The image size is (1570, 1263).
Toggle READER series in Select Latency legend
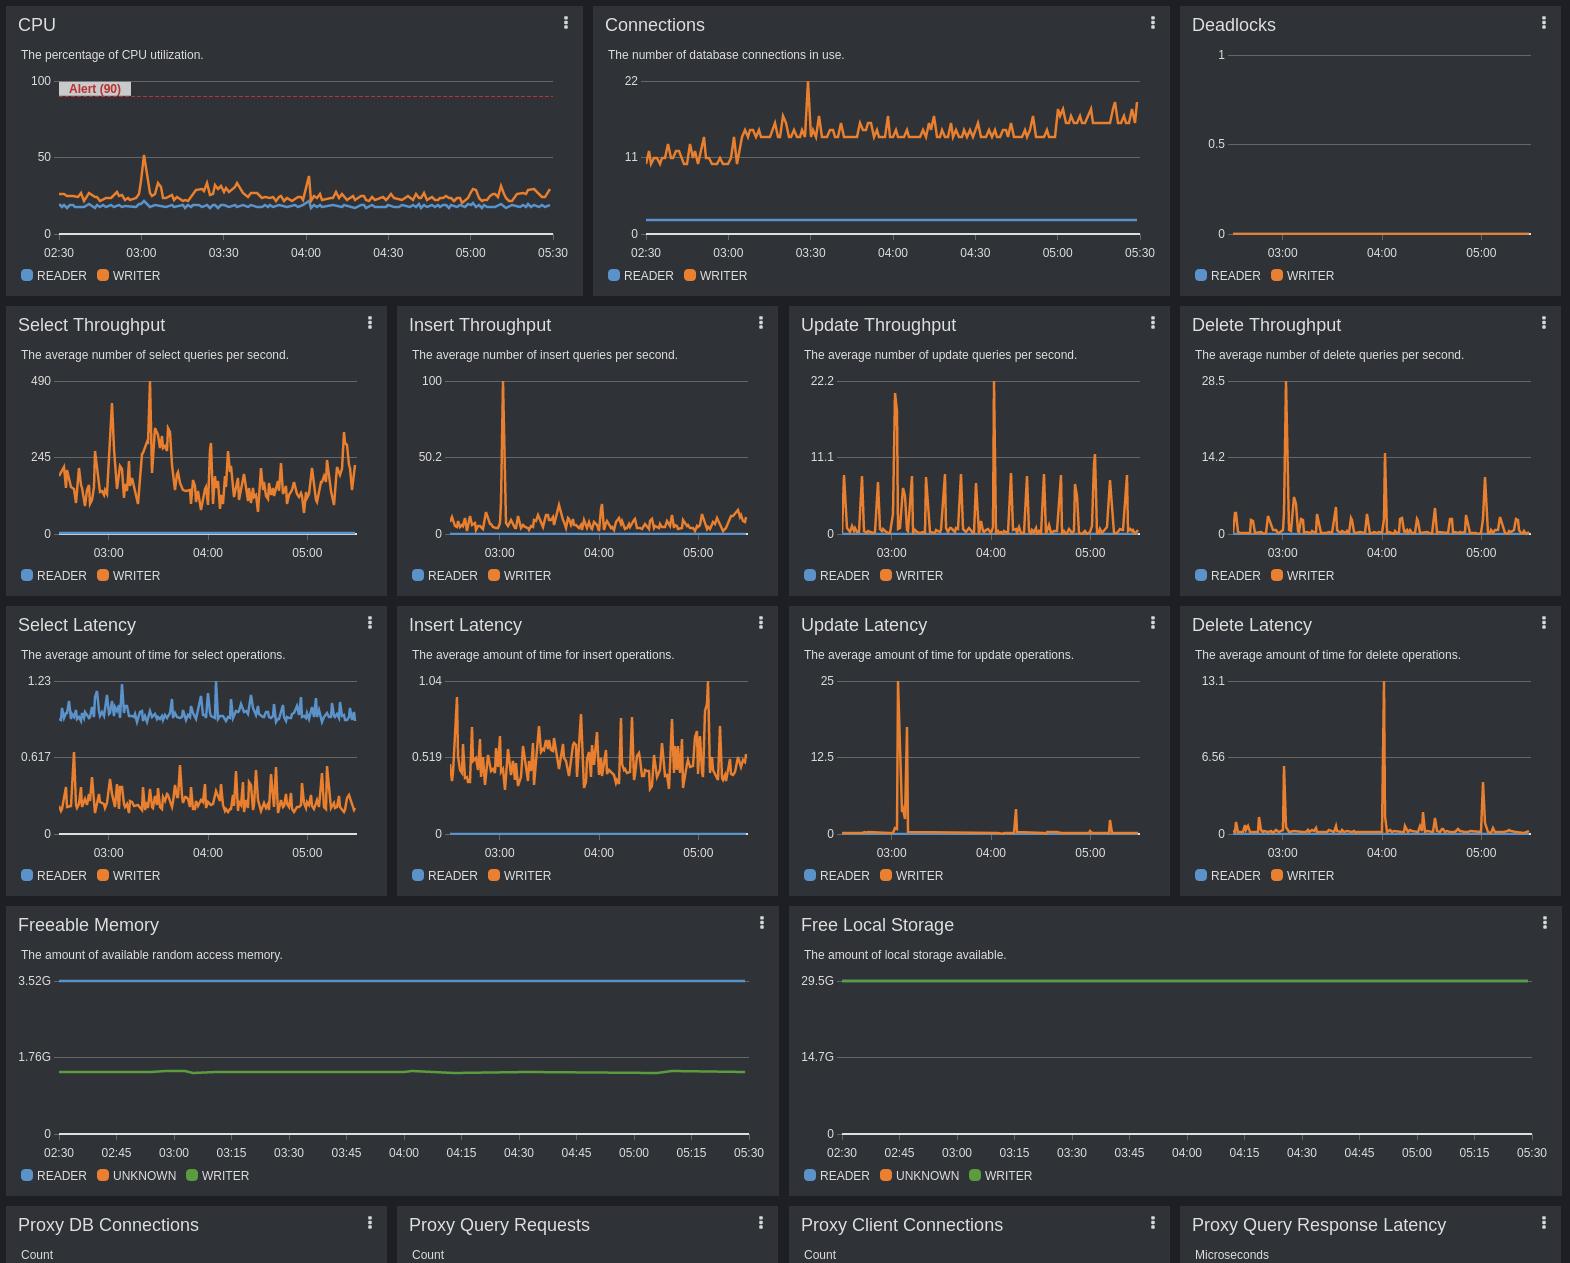pos(54,875)
